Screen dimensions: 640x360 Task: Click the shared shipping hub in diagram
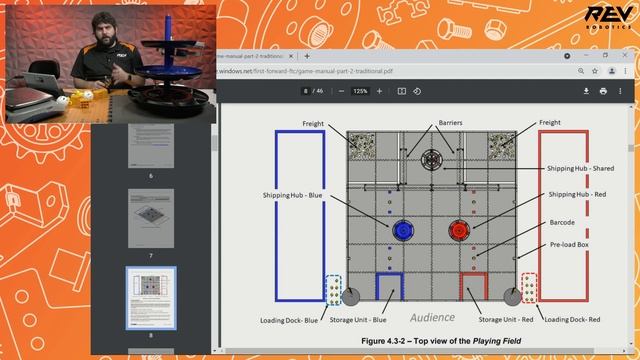[x=432, y=160]
